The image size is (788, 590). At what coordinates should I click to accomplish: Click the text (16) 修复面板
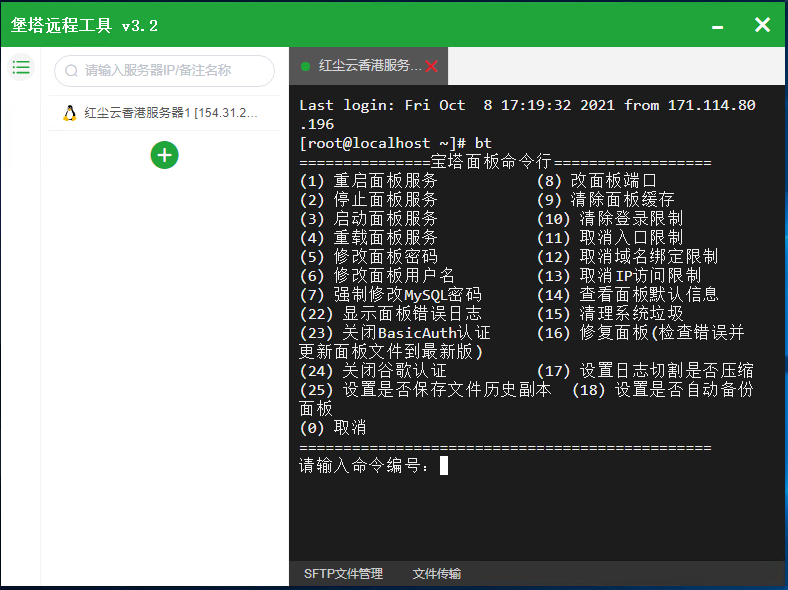point(593,333)
